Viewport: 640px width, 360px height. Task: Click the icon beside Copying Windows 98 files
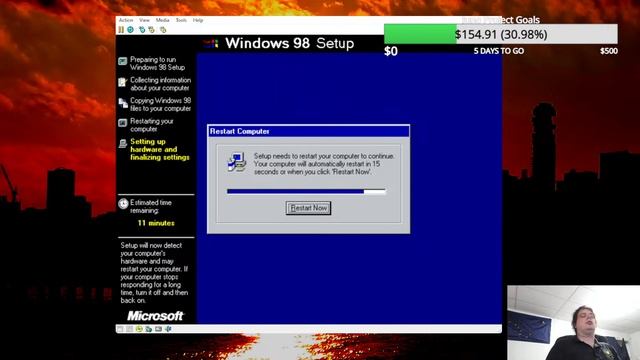pyautogui.click(x=123, y=103)
